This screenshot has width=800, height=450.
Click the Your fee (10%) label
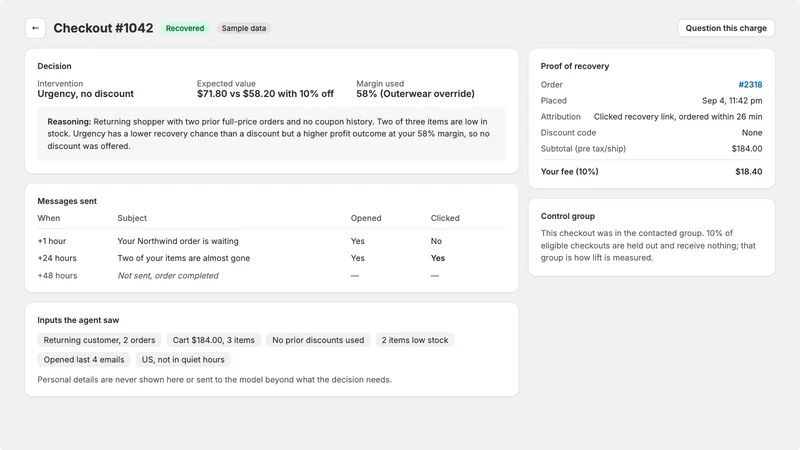569,171
